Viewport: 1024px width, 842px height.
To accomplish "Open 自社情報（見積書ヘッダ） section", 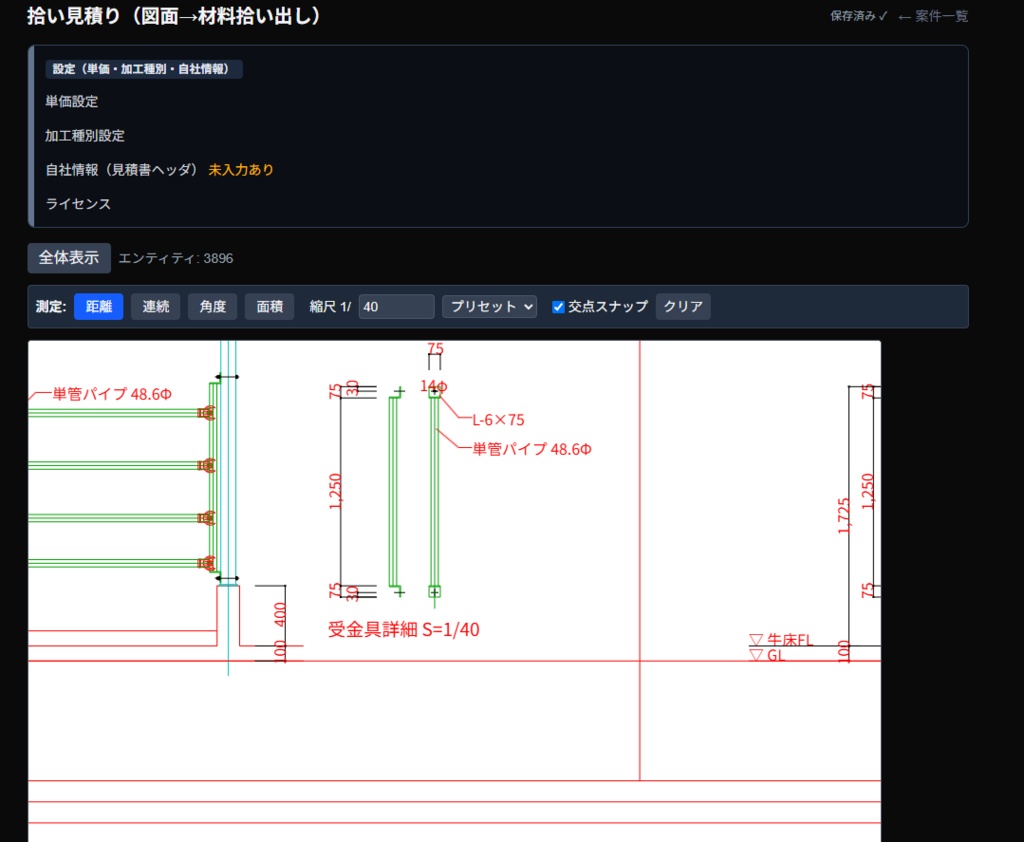I will (x=121, y=170).
